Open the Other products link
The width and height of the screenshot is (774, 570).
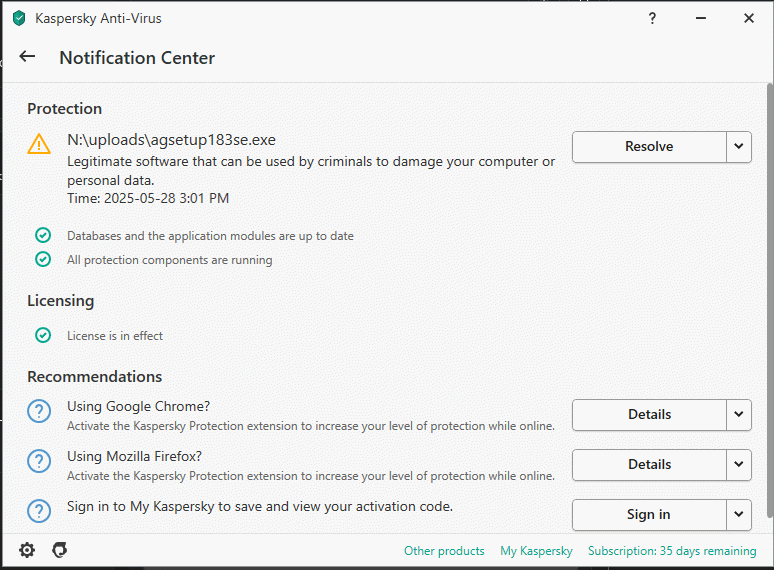[x=444, y=551]
